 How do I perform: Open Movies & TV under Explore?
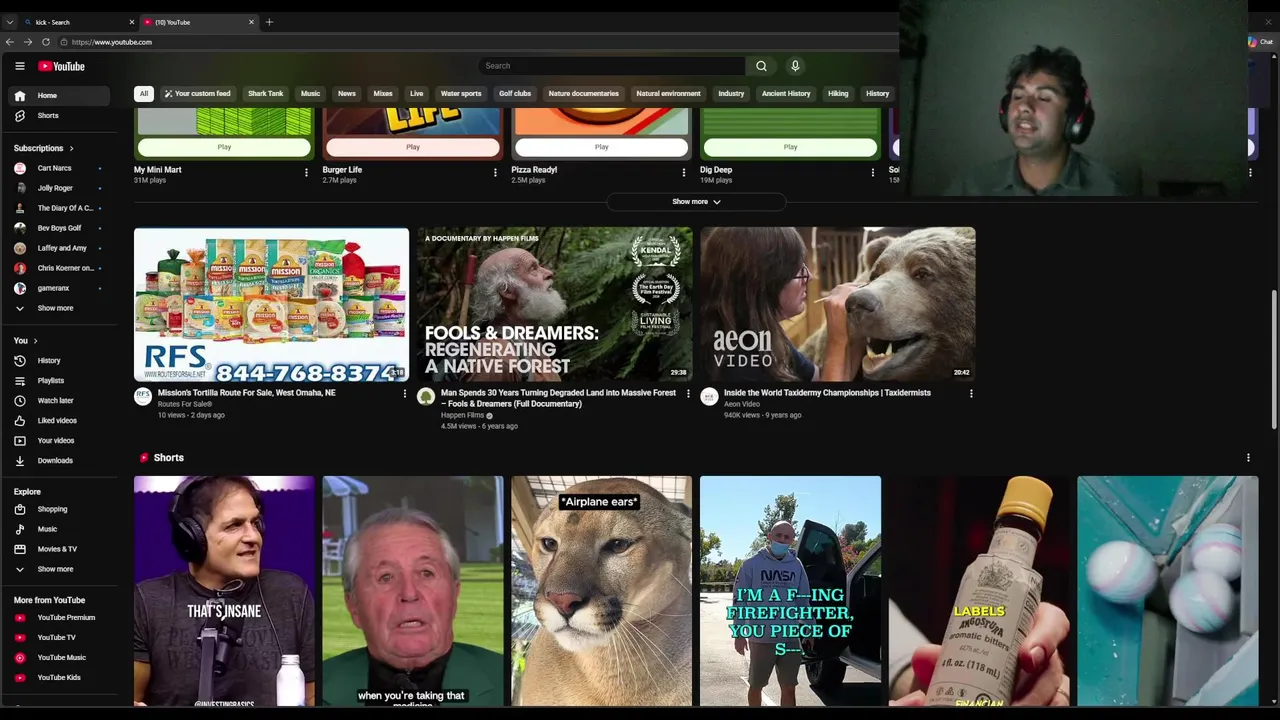pos(59,549)
